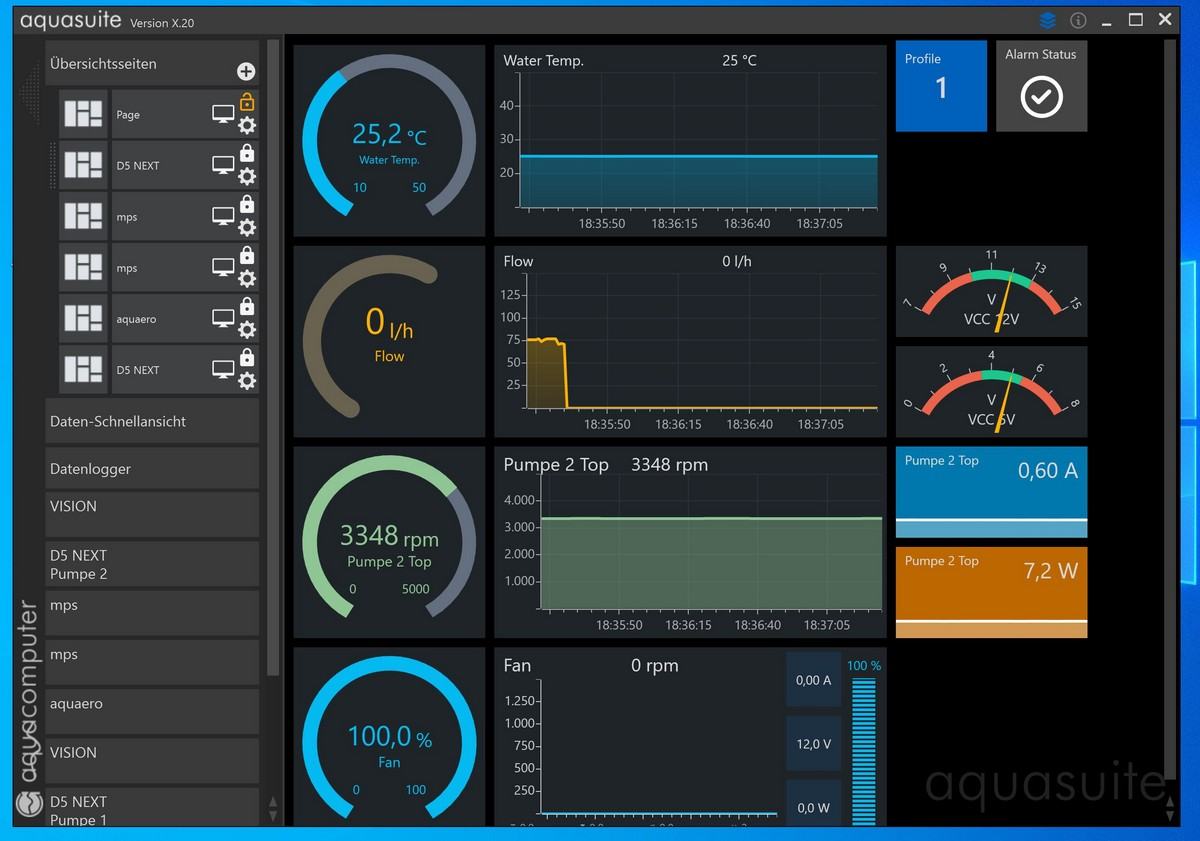The image size is (1200, 841).
Task: Click the Water Temp. 25,2 °C gauge
Action: pyautogui.click(x=389, y=141)
